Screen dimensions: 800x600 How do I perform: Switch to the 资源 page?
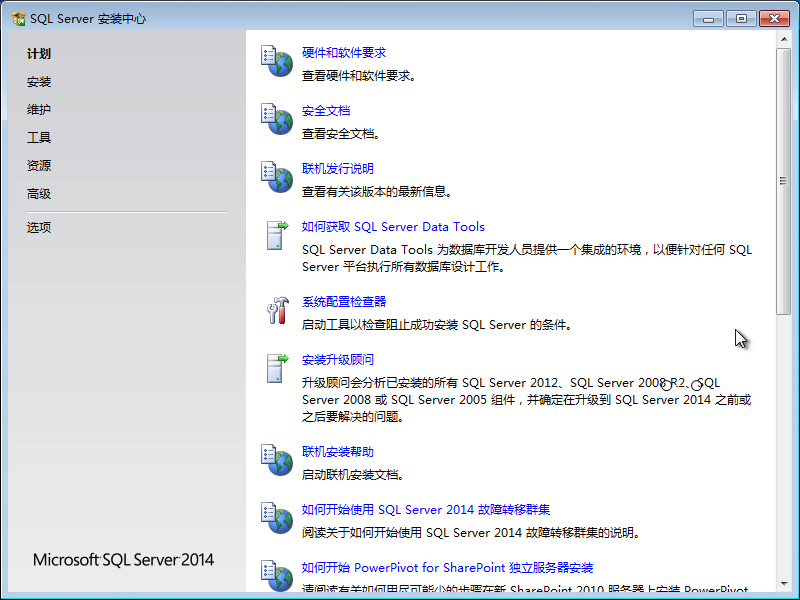click(x=39, y=165)
